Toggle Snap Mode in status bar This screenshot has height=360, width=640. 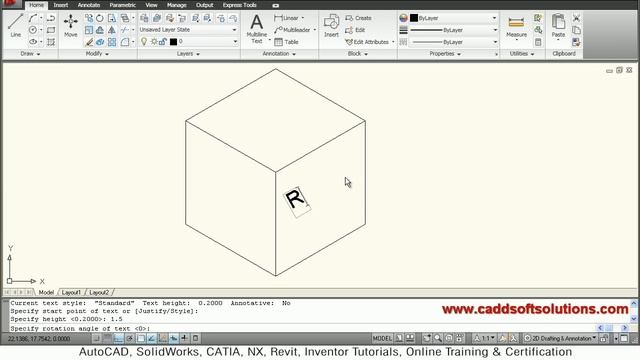coord(97,338)
